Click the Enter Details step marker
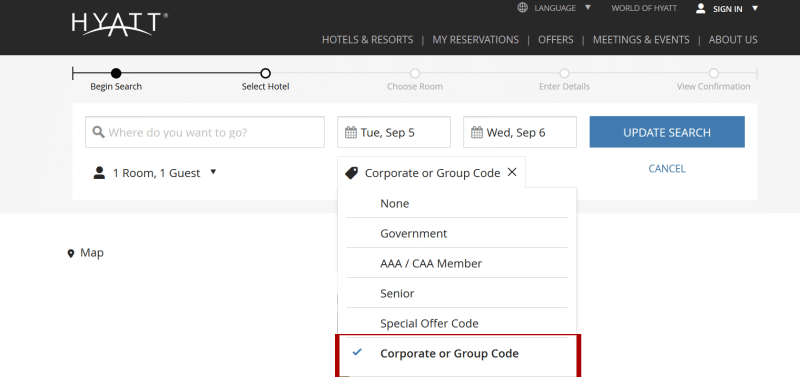The image size is (800, 377). click(564, 73)
